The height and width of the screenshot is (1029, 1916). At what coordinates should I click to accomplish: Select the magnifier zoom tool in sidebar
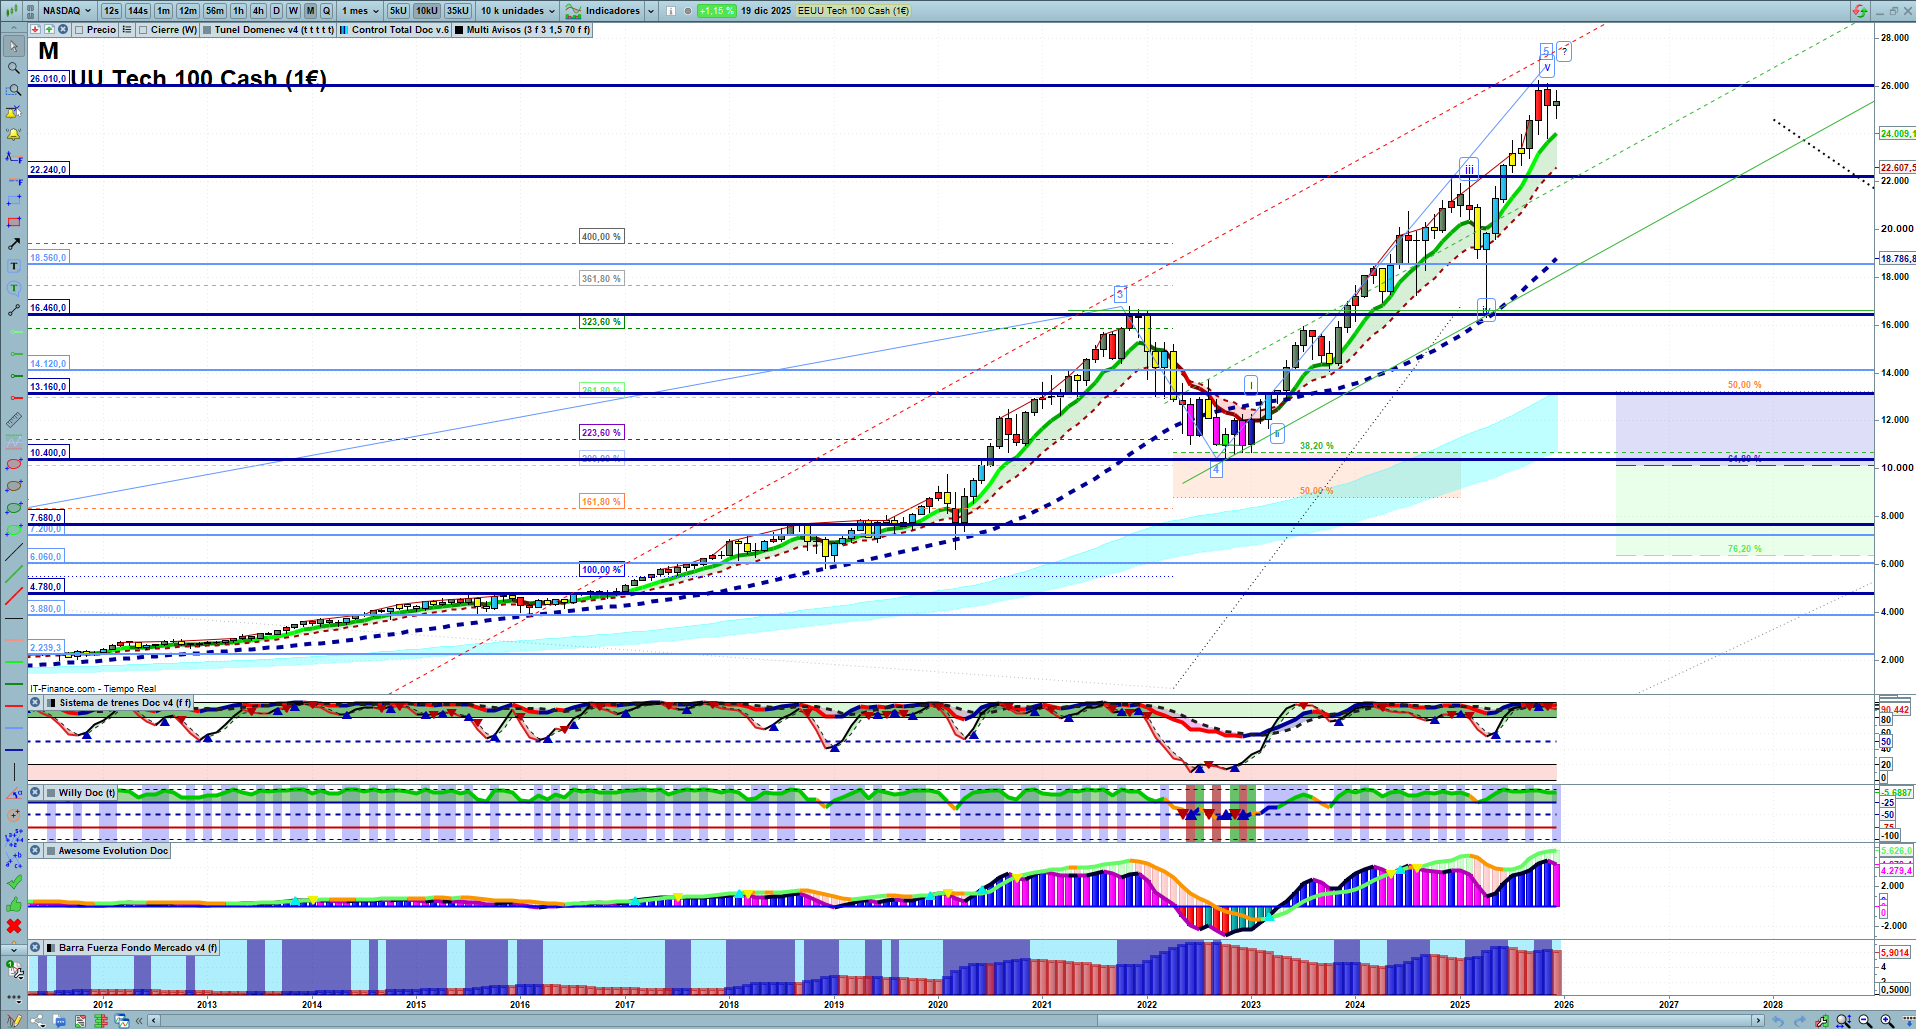pos(14,68)
